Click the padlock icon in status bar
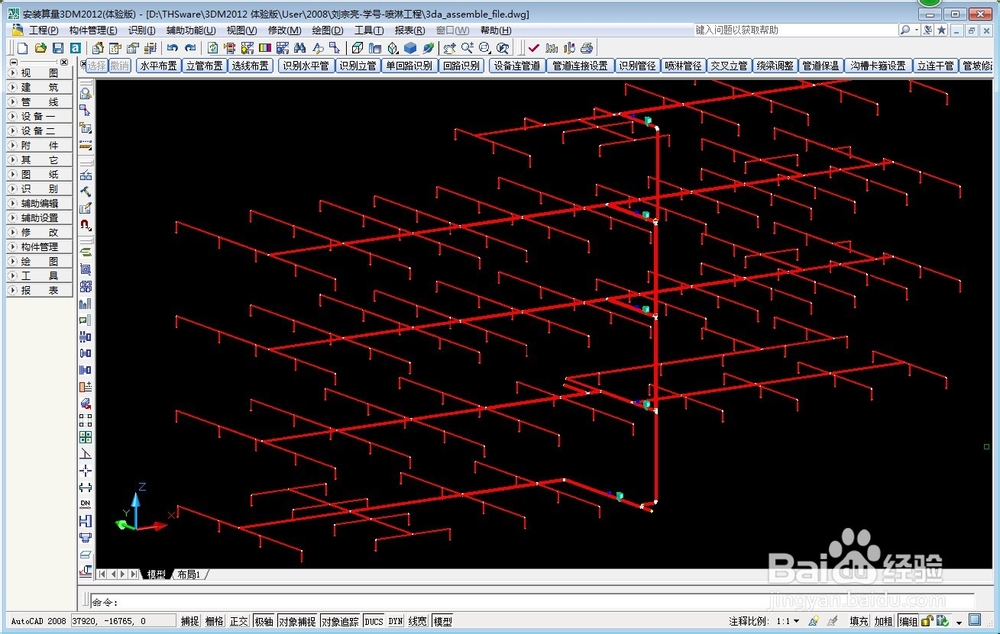This screenshot has height=634, width=1000. [927, 621]
